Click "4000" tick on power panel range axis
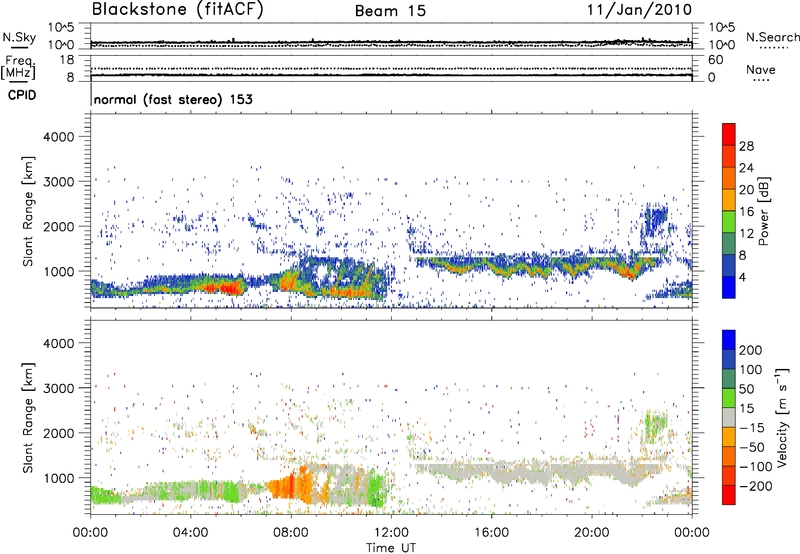Screen dimensions: 800x554 [x=59, y=137]
